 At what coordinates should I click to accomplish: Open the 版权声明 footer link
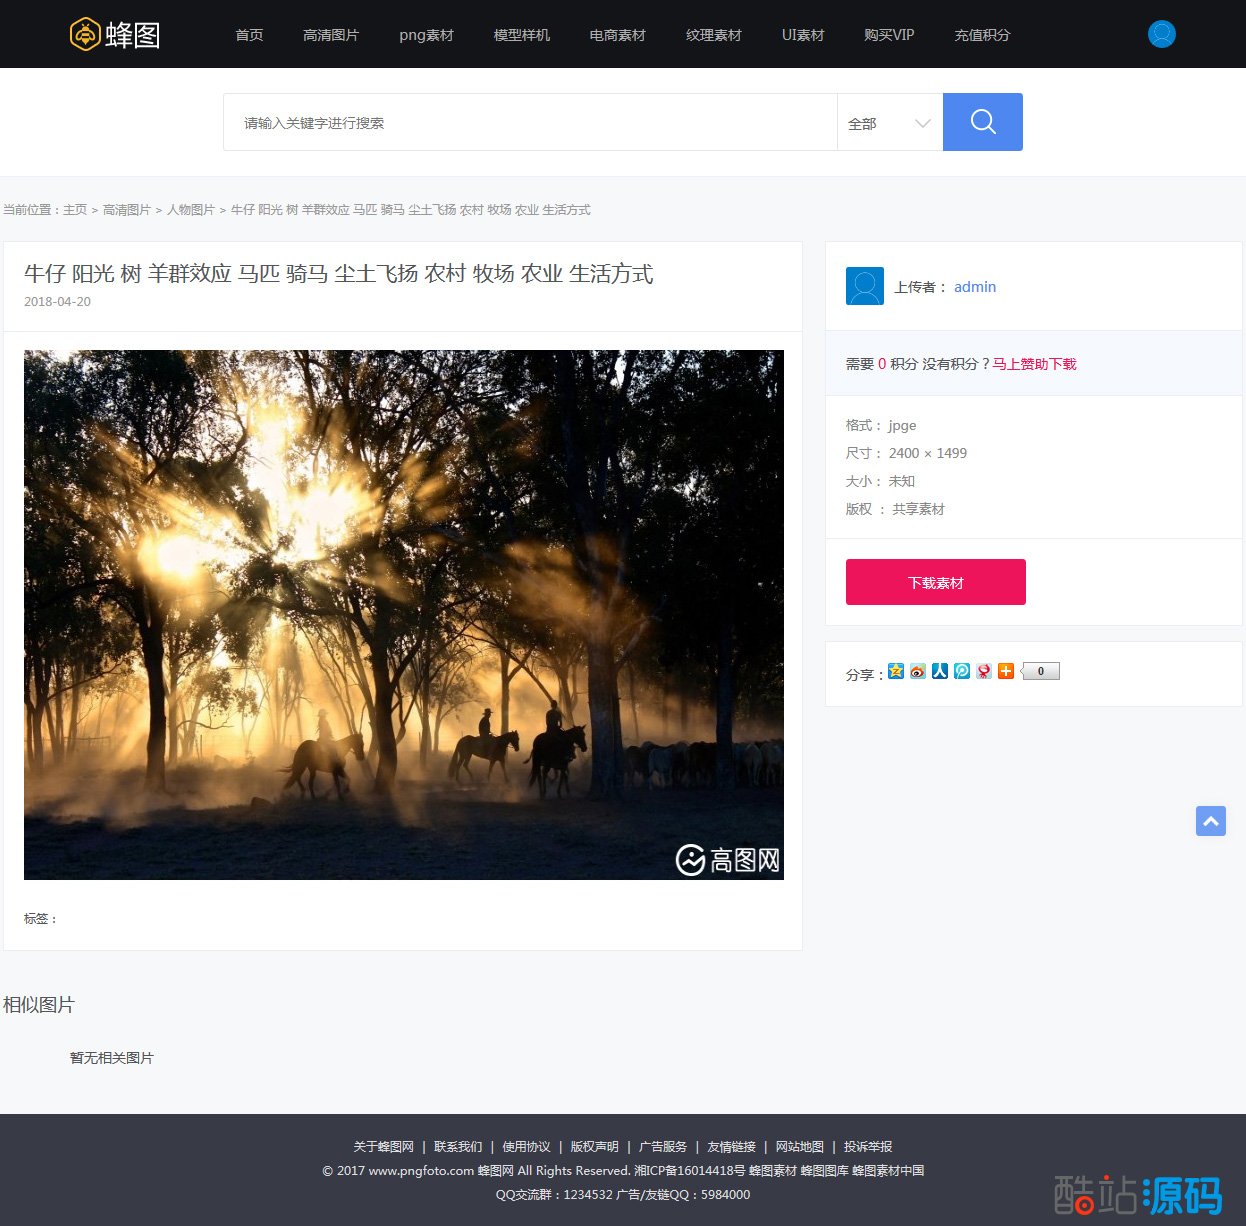[594, 1147]
